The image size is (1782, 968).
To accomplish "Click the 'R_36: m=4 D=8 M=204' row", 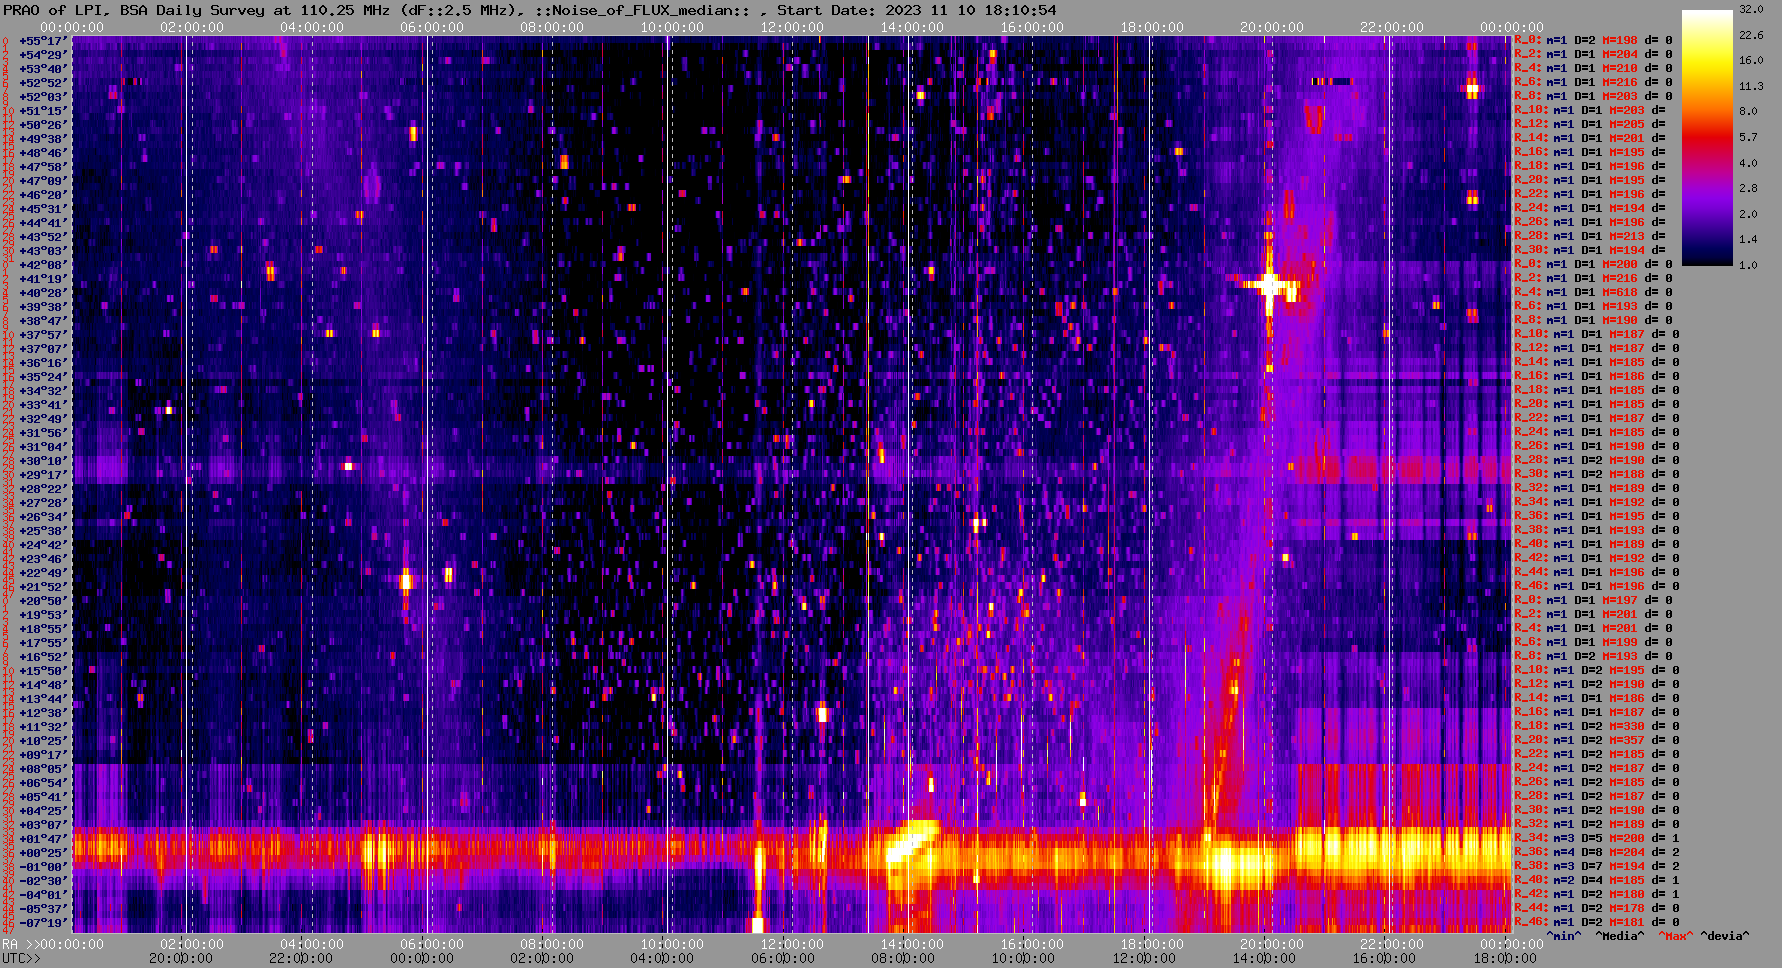I will pyautogui.click(x=1597, y=852).
